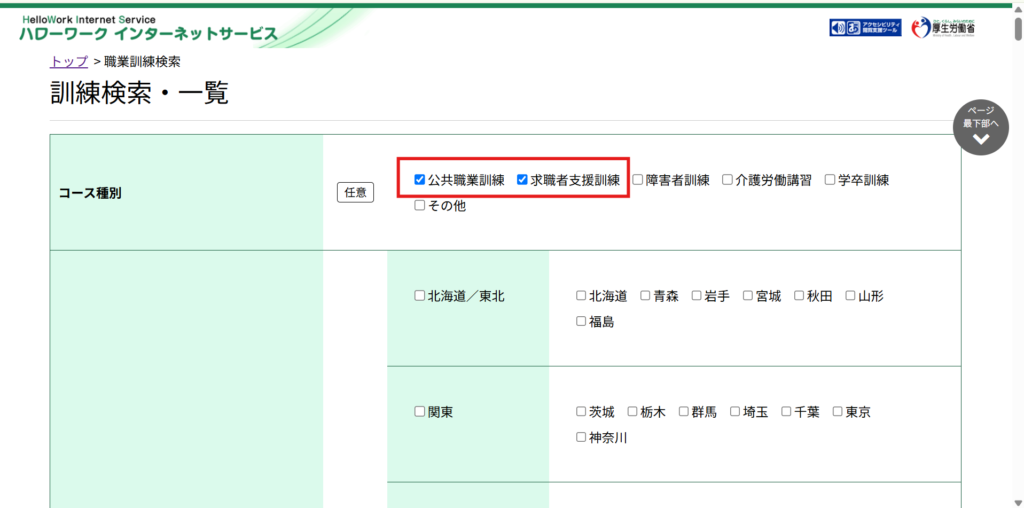Check the 関東 region checkbox
This screenshot has height=508, width=1024.
click(420, 412)
